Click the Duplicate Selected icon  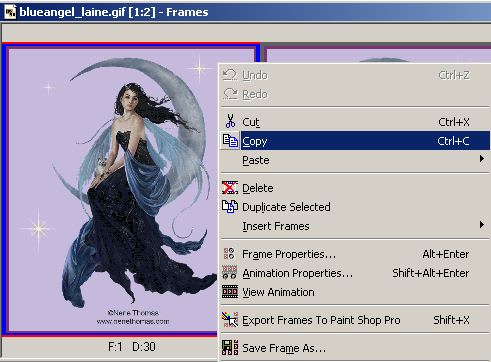pos(230,207)
